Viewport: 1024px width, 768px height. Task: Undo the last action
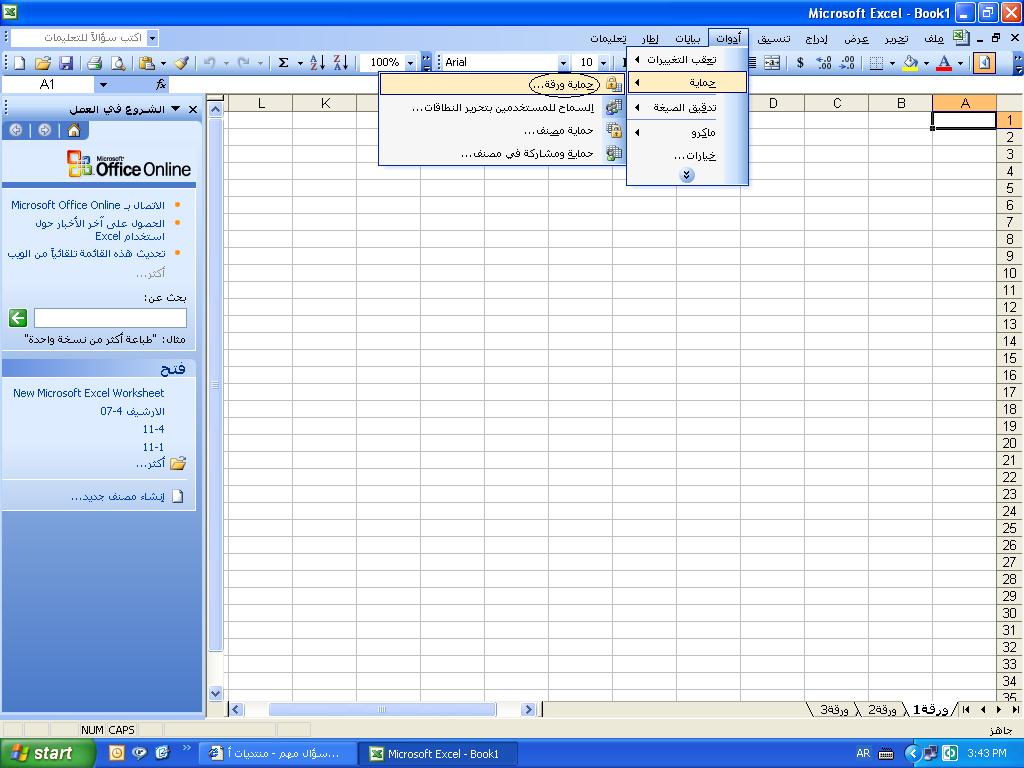click(210, 63)
